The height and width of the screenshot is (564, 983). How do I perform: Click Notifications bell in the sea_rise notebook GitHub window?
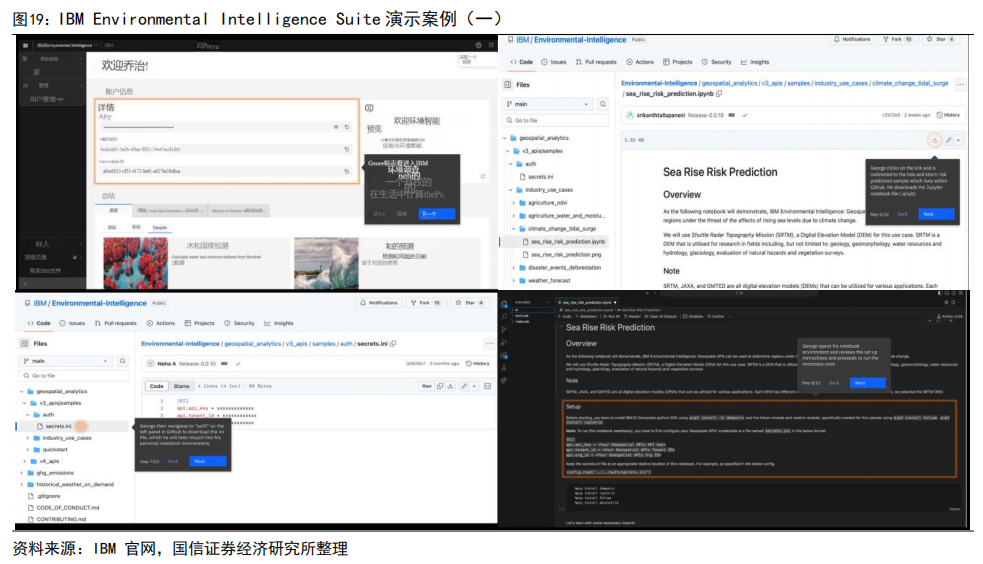click(x=852, y=39)
